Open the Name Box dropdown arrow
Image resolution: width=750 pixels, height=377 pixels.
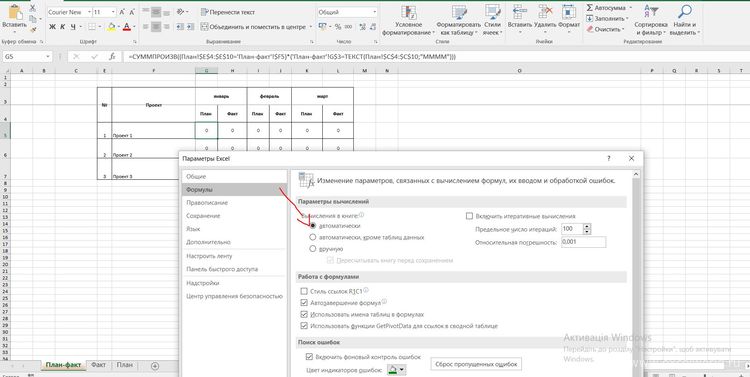(x=48, y=56)
